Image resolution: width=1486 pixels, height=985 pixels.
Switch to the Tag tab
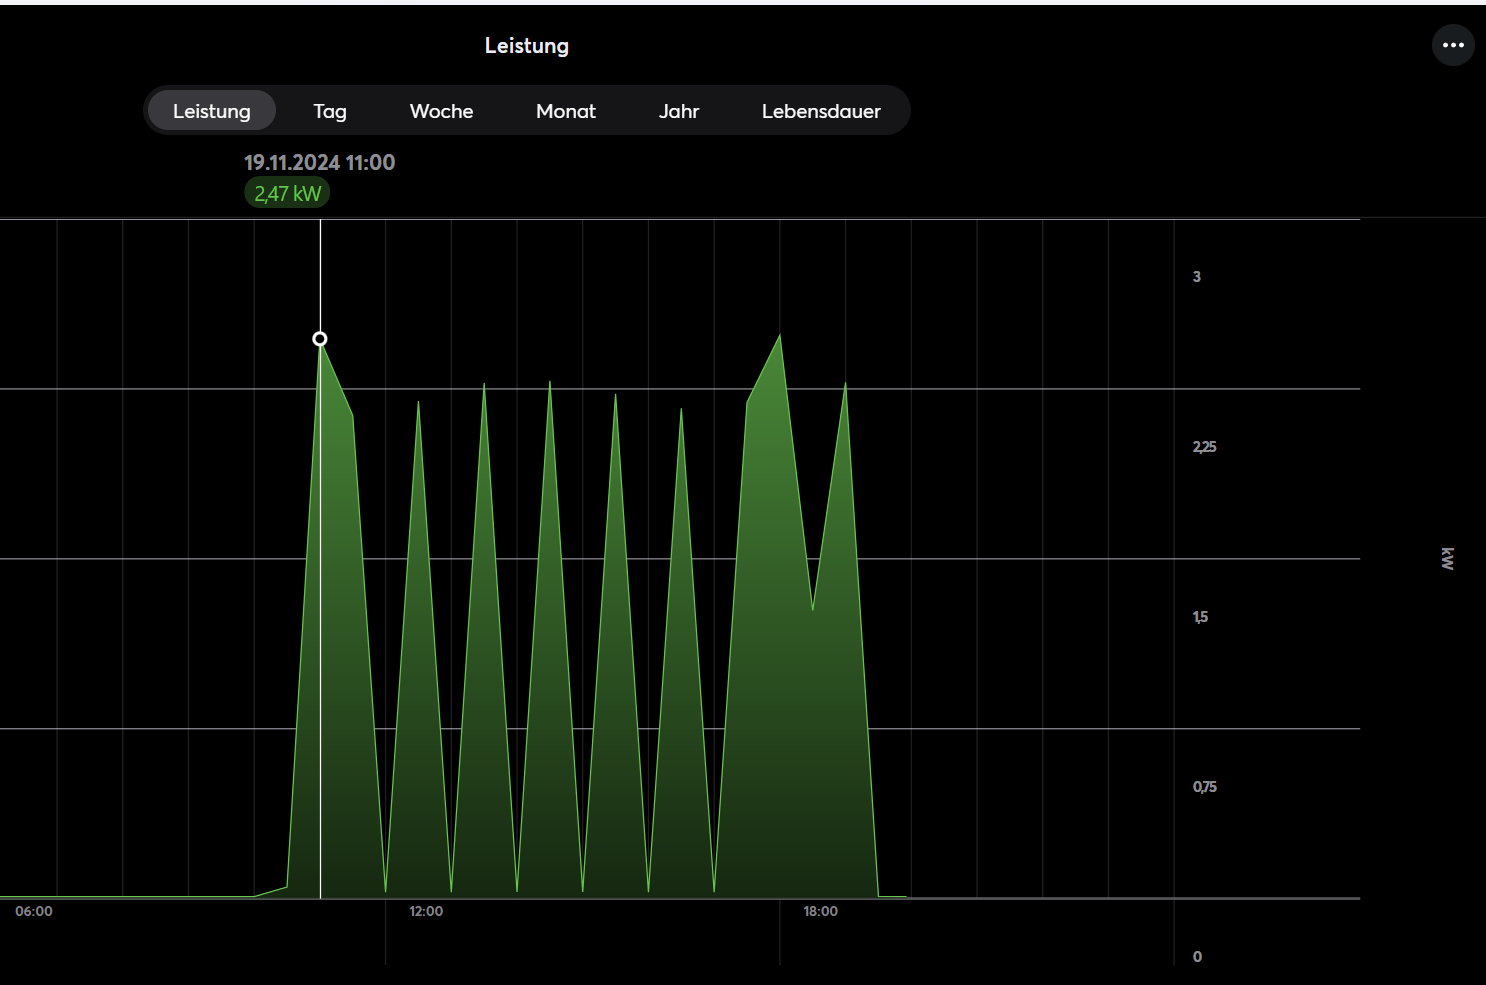click(x=330, y=111)
